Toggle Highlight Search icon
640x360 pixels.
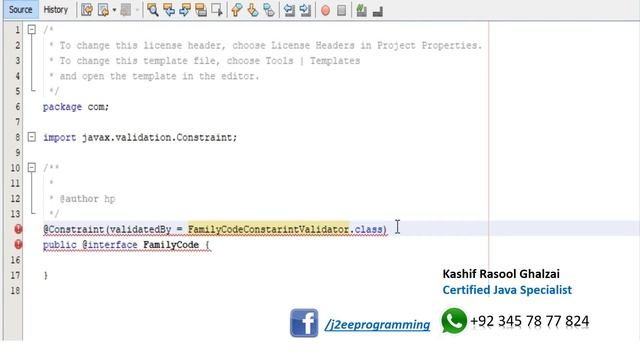click(x=201, y=10)
